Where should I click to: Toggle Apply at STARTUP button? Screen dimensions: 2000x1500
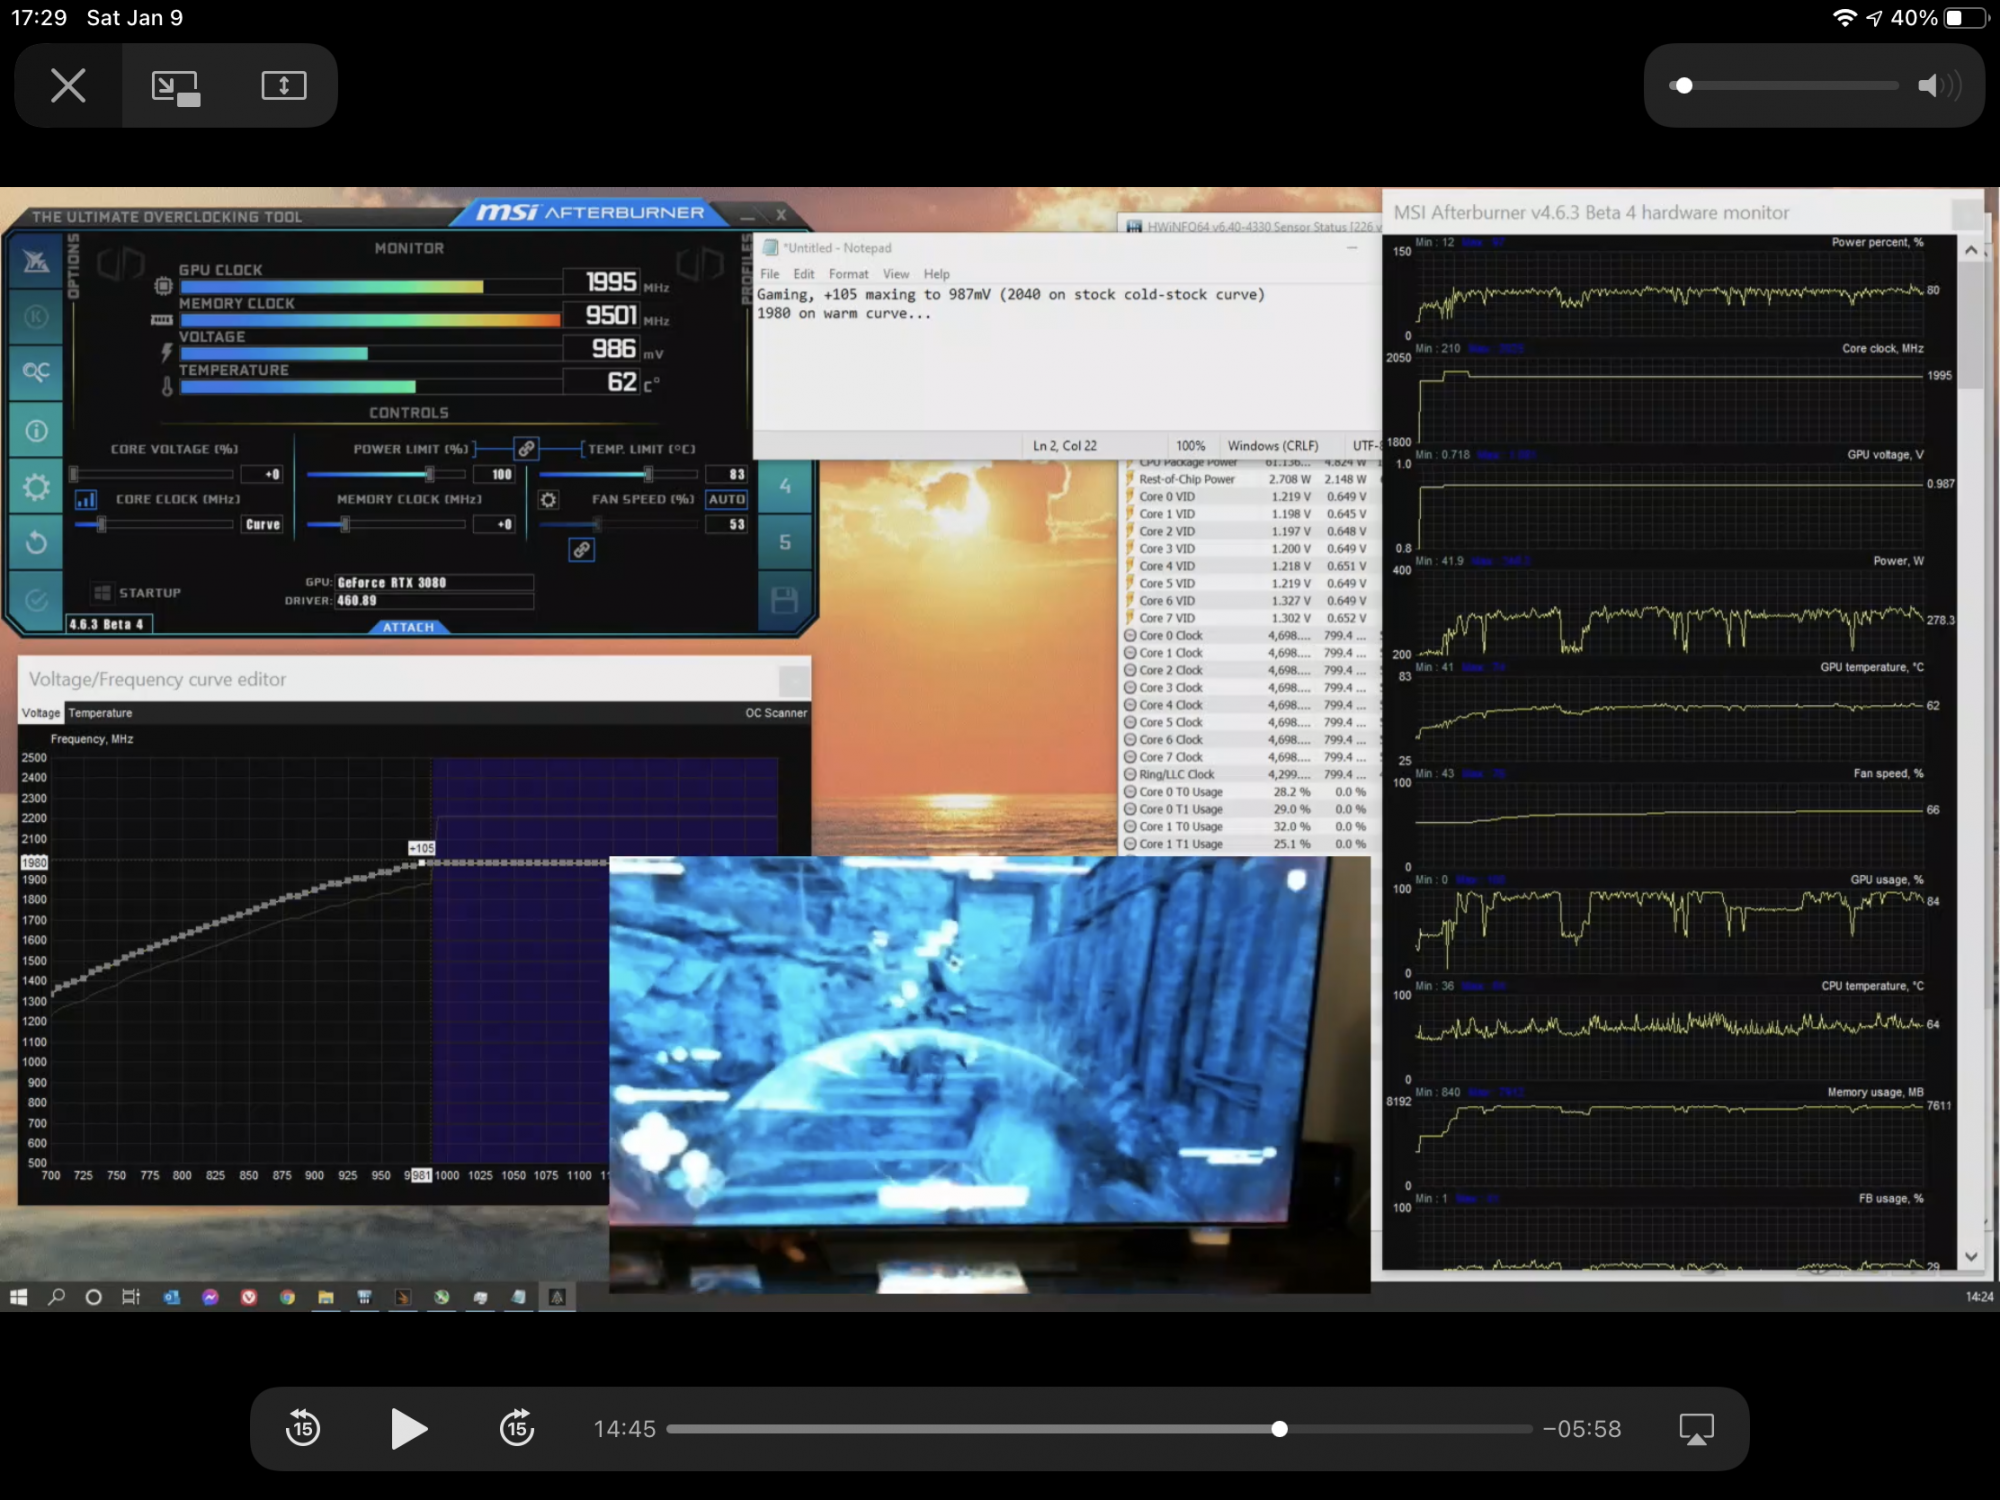coord(102,593)
